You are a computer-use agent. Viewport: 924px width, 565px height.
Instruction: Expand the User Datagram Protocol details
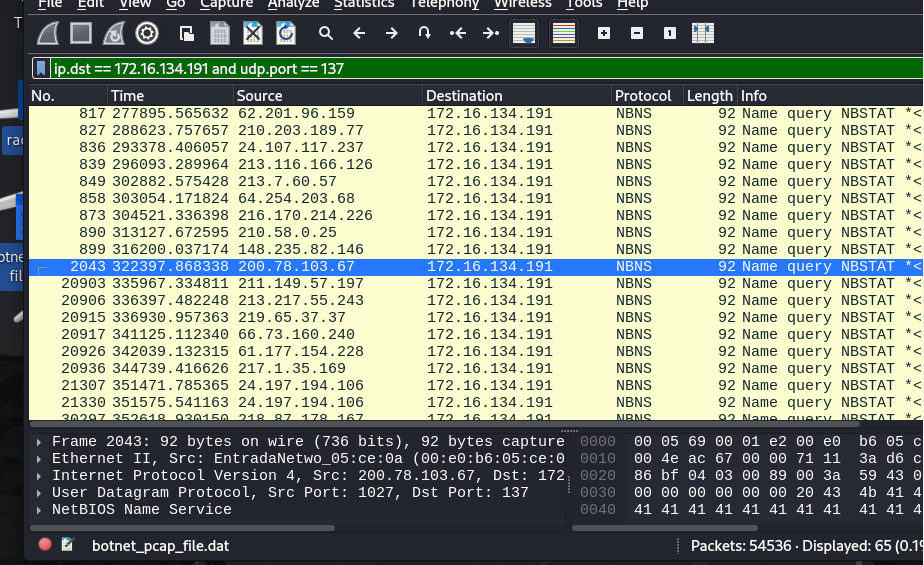click(x=39, y=493)
